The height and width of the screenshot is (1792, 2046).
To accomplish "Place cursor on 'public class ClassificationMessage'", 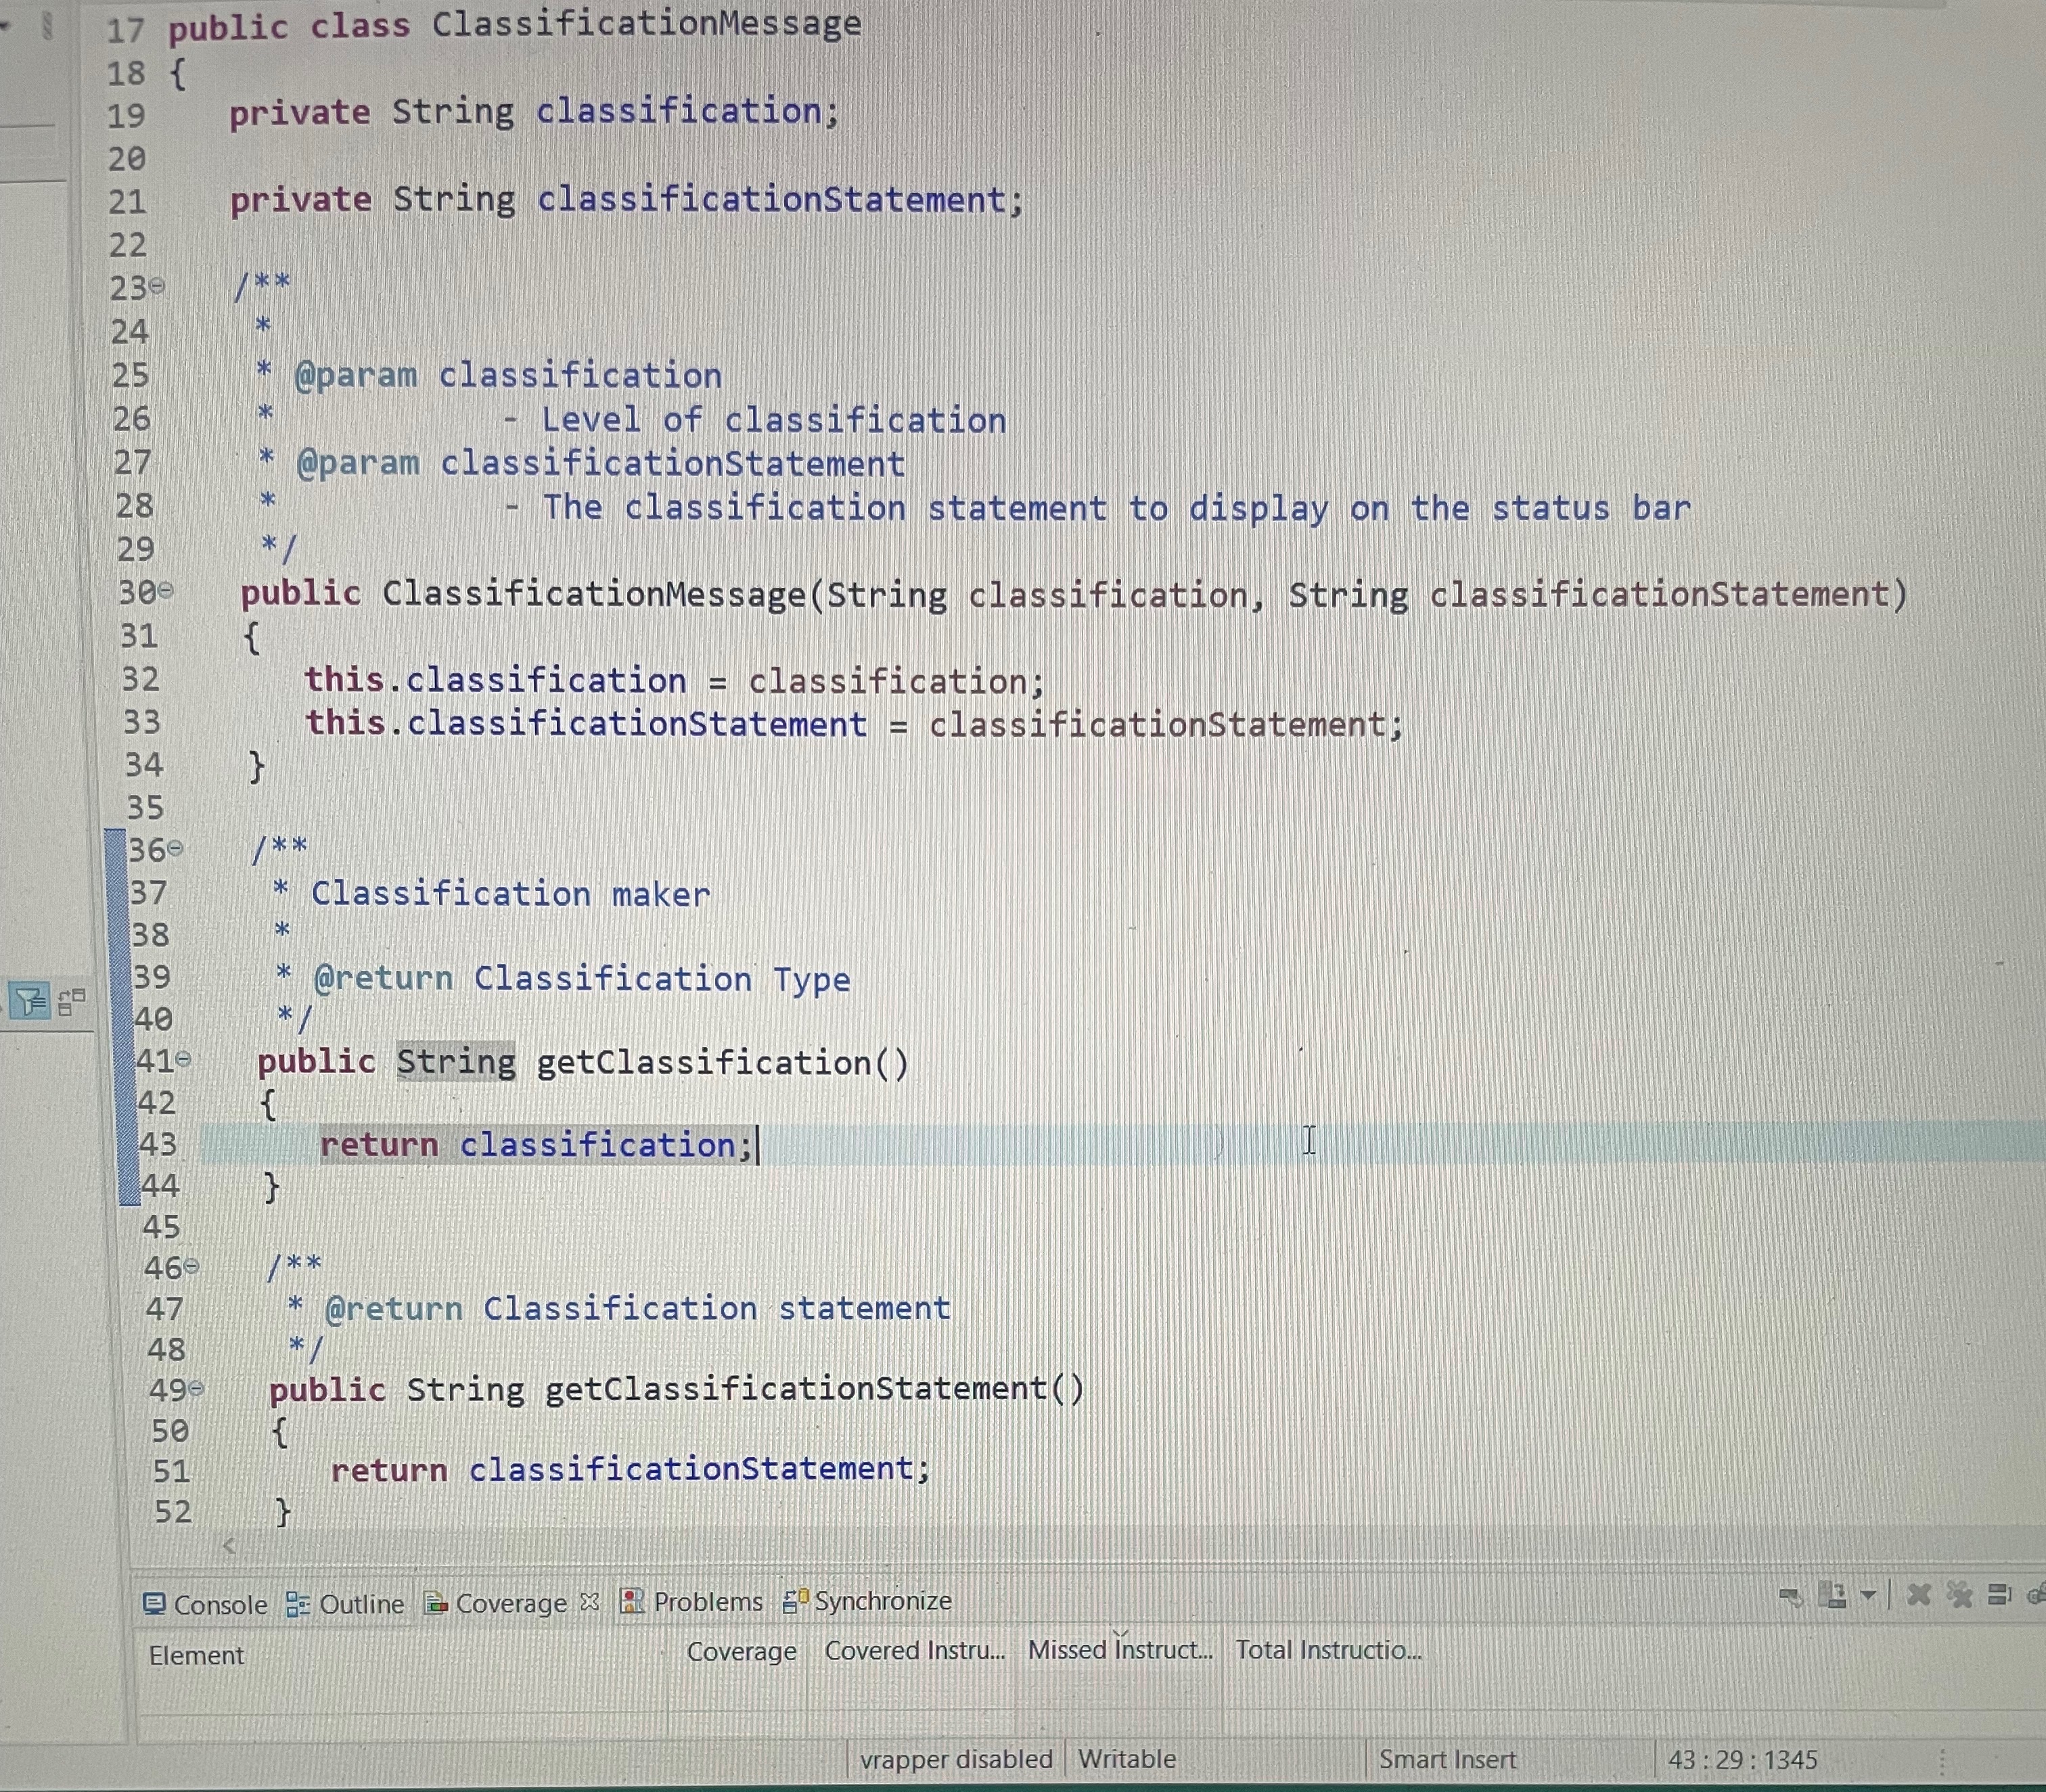I will [514, 24].
